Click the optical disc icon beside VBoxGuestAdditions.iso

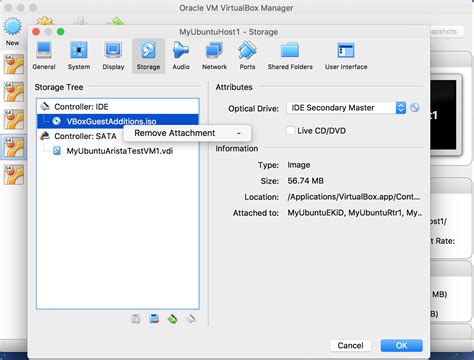(57, 121)
